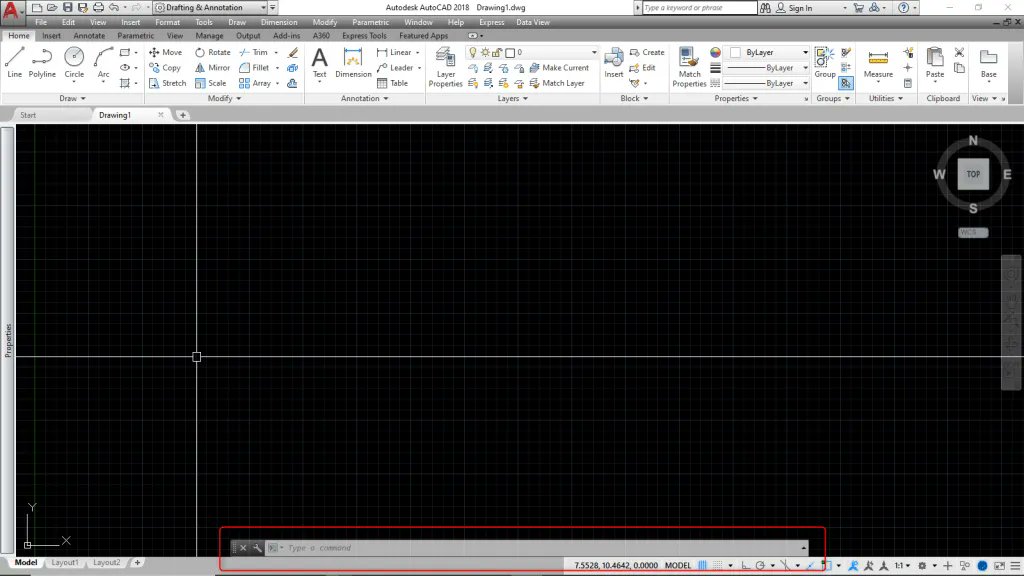Click the Leader button

point(395,68)
